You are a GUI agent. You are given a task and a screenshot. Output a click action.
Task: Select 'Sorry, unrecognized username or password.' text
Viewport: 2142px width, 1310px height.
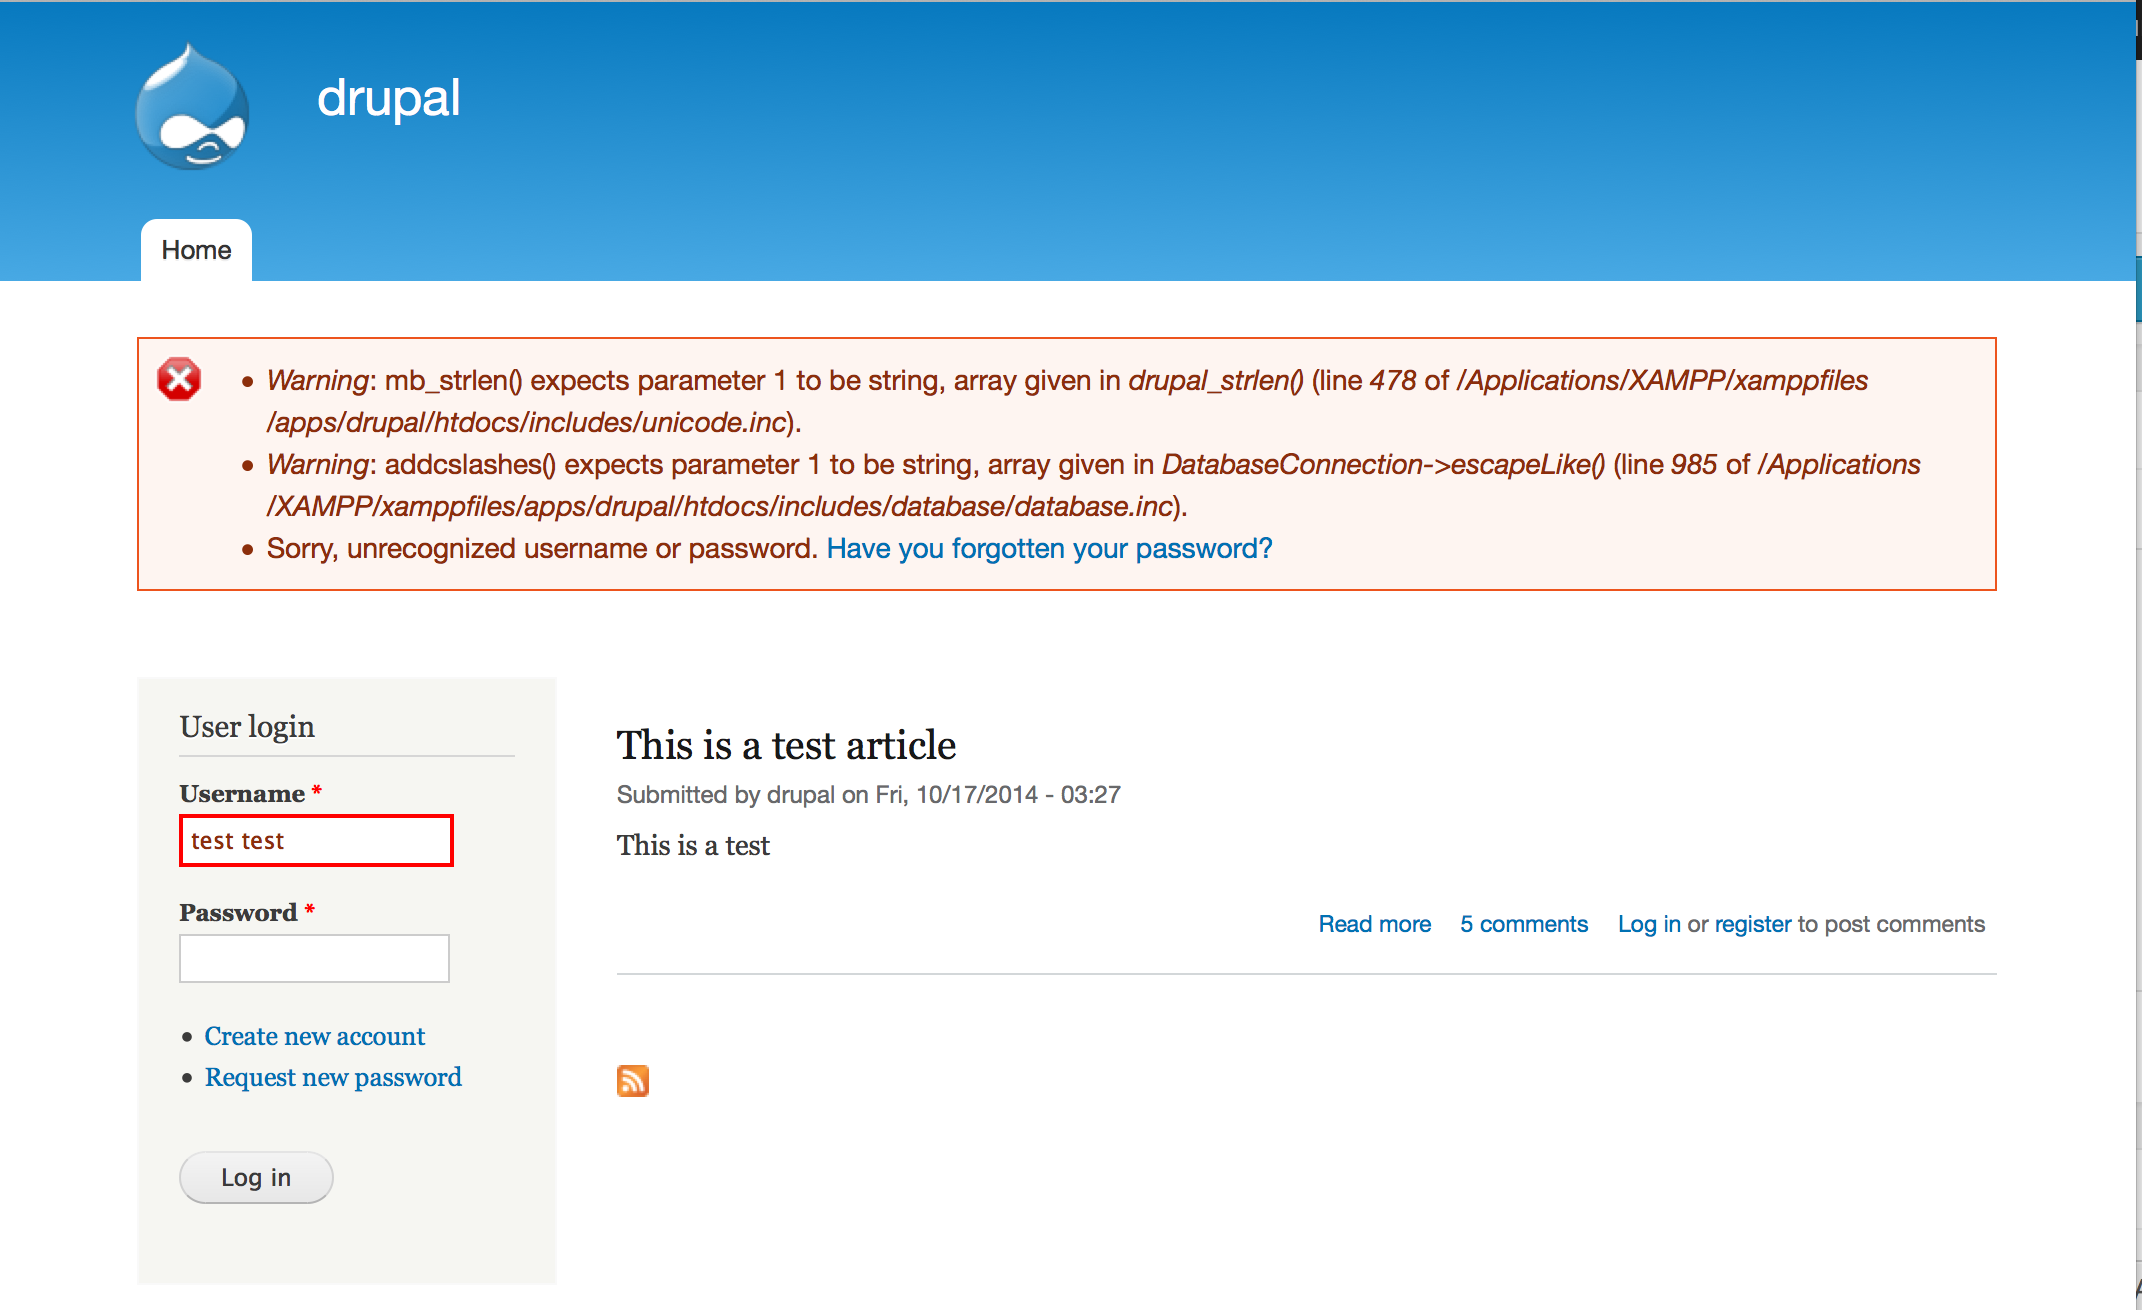543,548
